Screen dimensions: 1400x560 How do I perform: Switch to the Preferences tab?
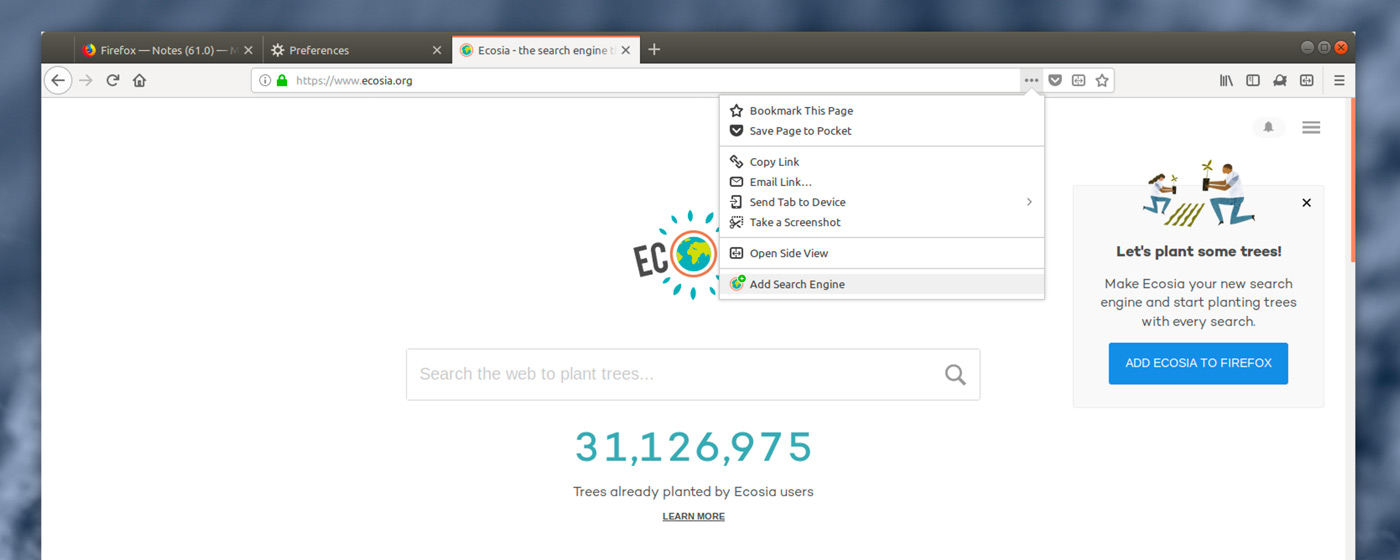357,50
